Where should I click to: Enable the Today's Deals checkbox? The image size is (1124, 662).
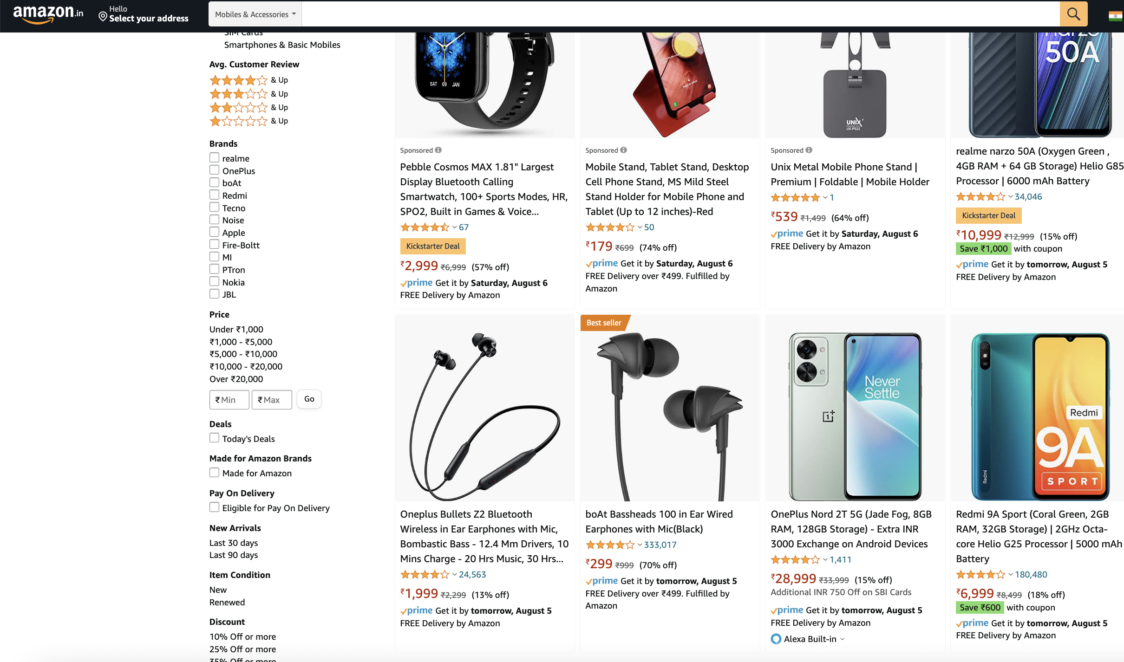click(x=214, y=438)
